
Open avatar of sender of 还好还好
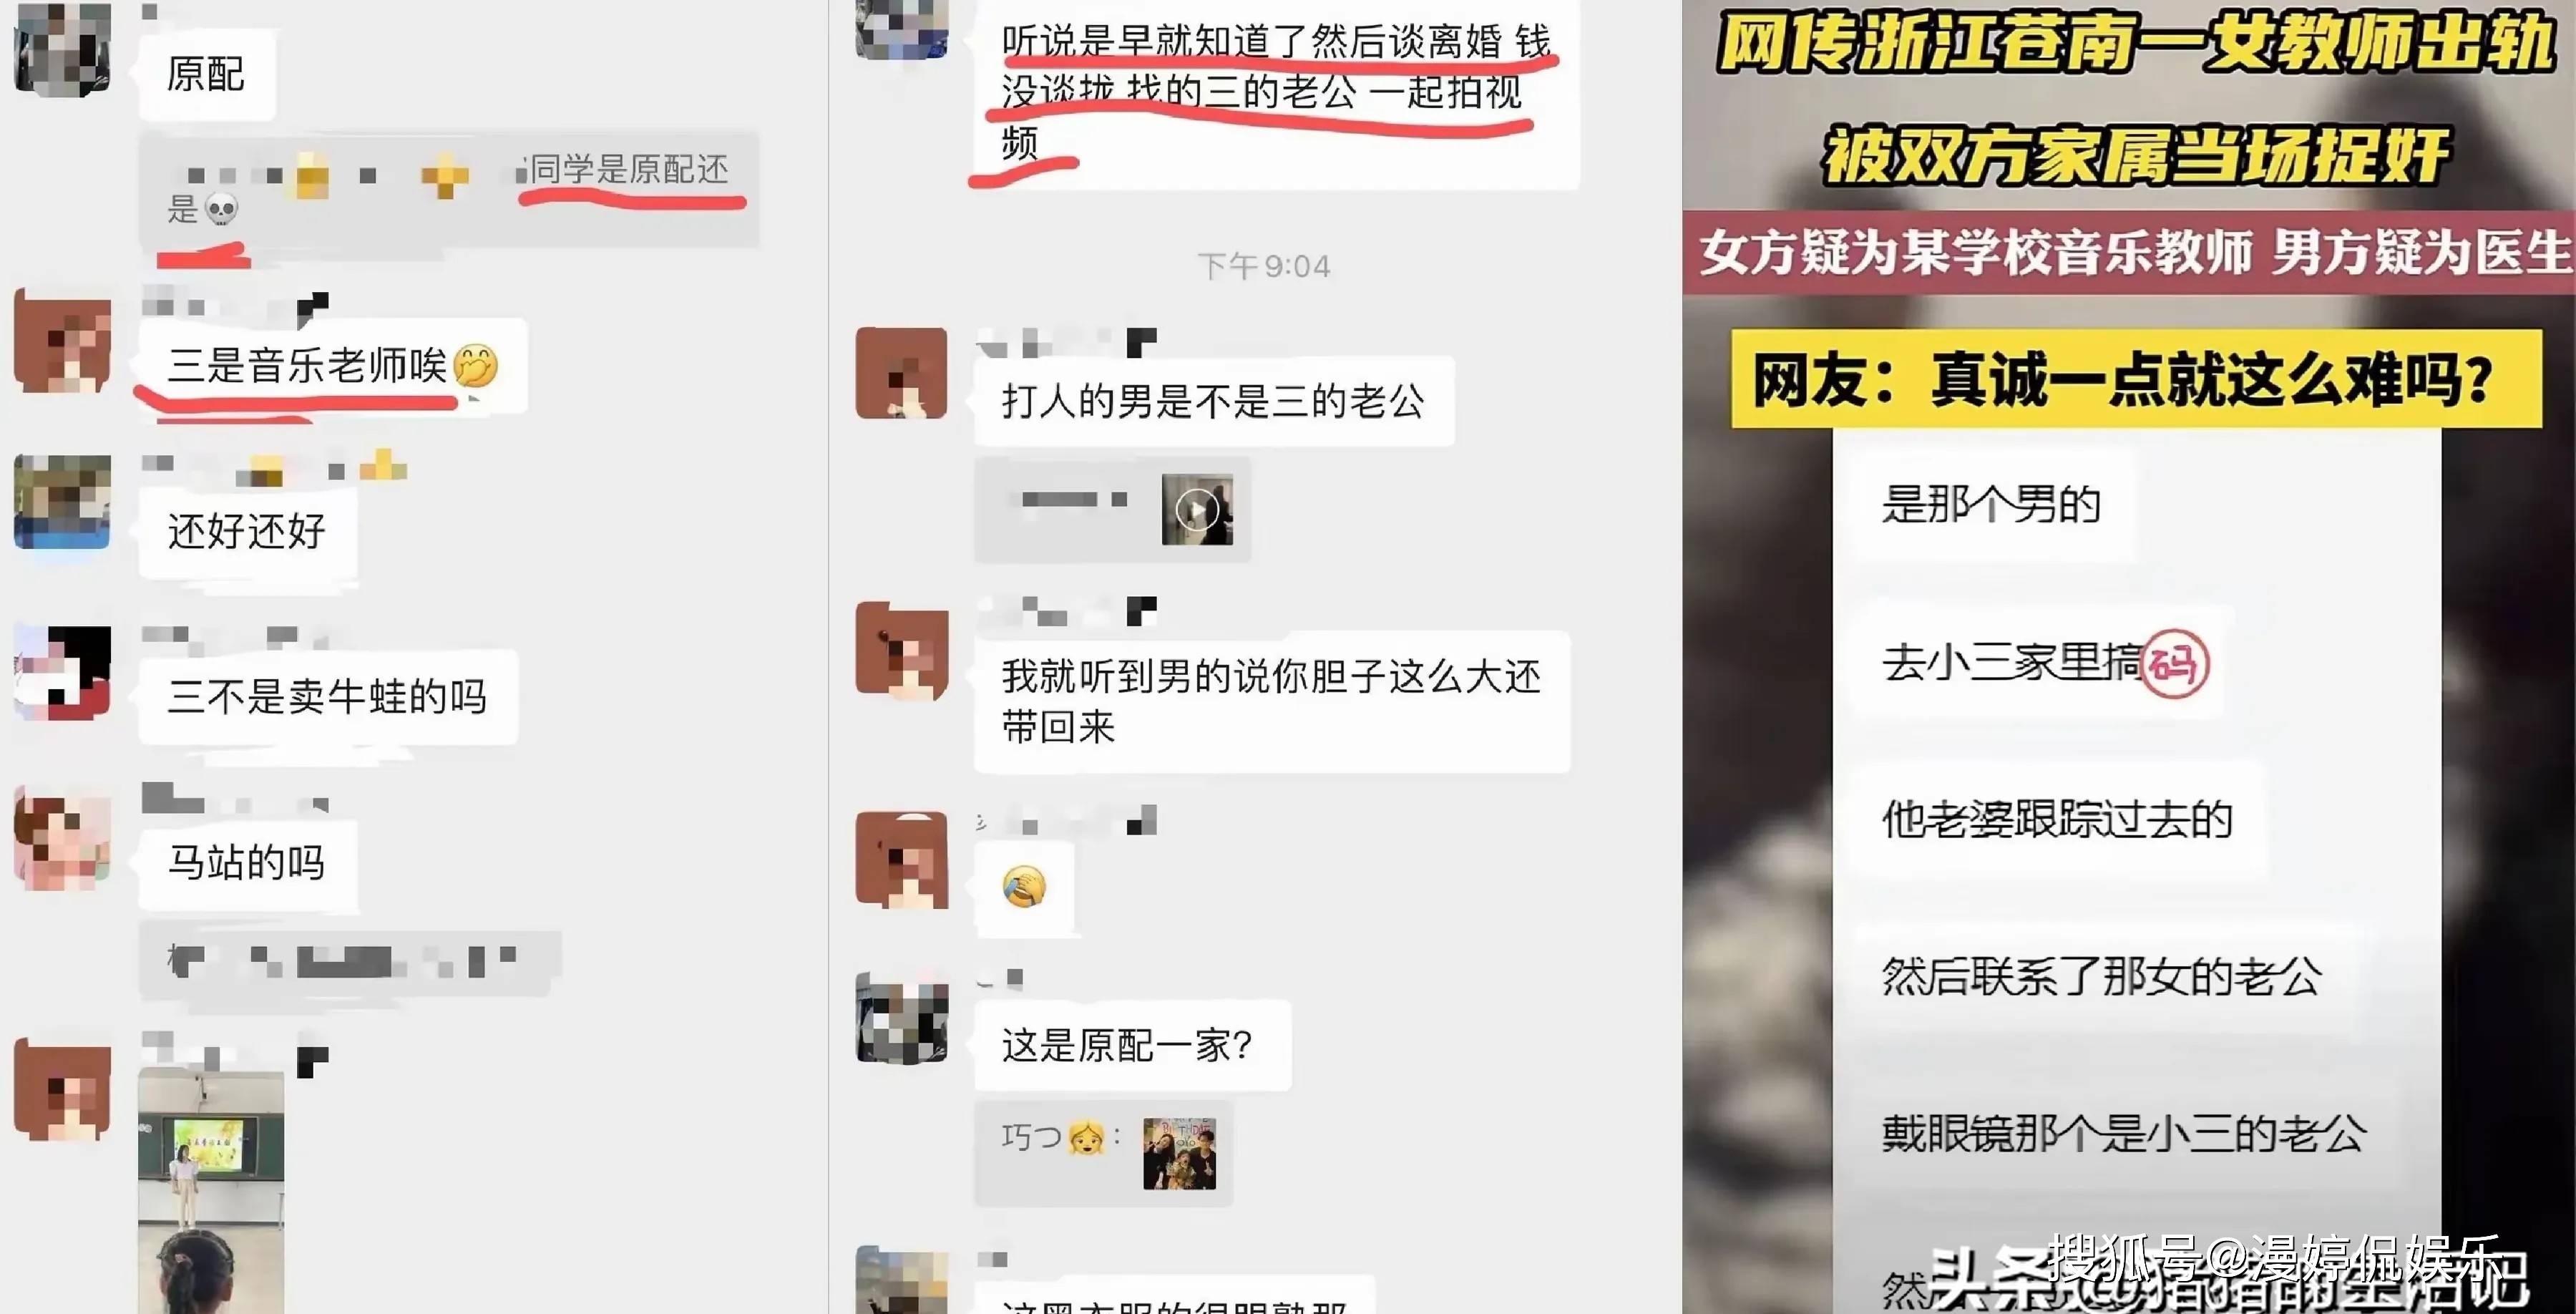tap(62, 501)
